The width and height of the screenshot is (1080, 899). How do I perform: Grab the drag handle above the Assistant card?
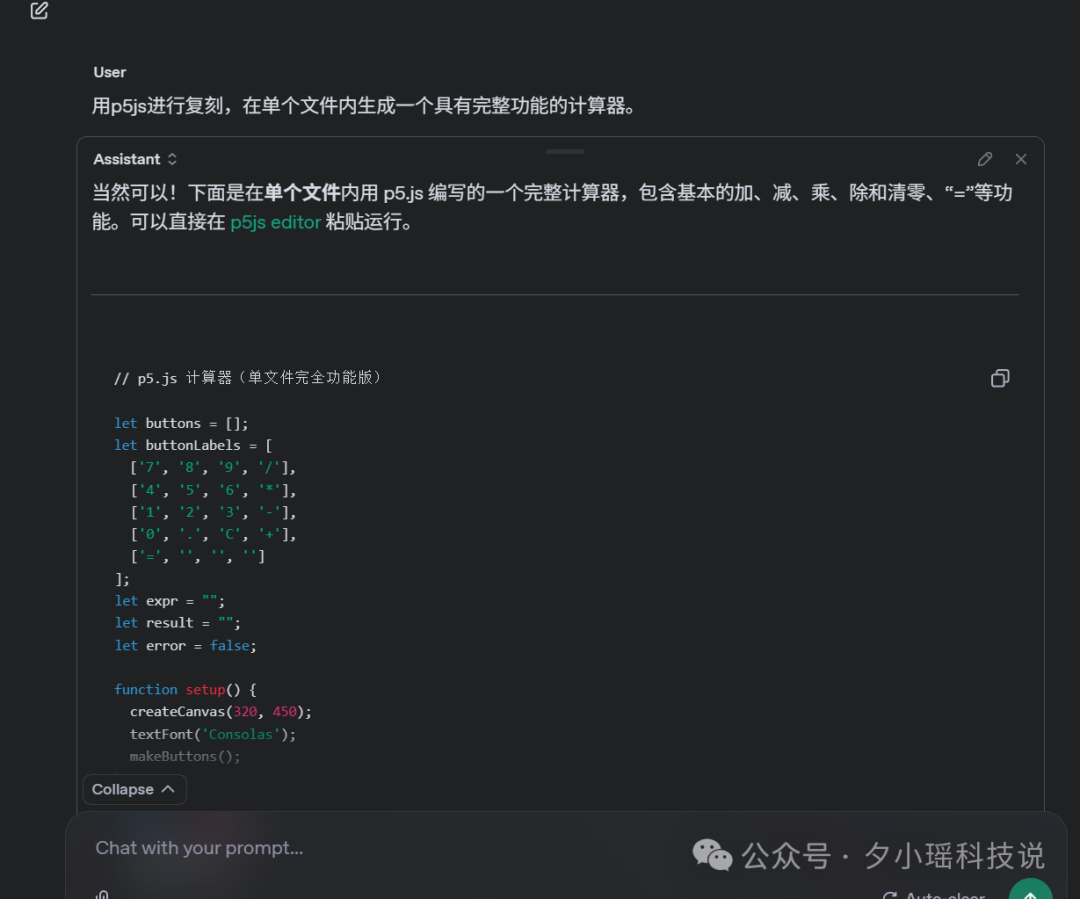565,151
